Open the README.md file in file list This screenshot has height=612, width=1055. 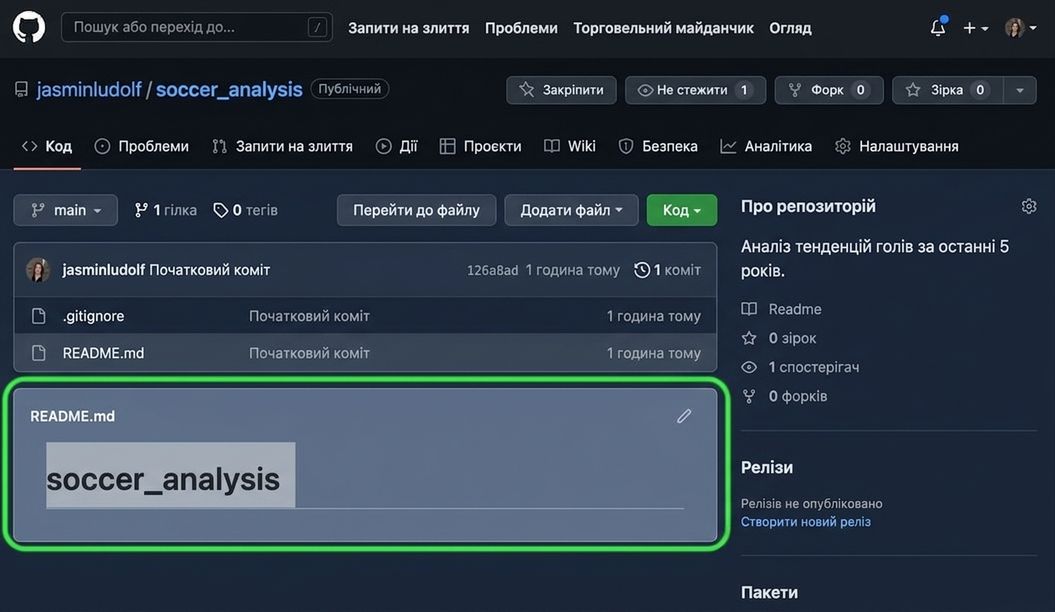[103, 353]
